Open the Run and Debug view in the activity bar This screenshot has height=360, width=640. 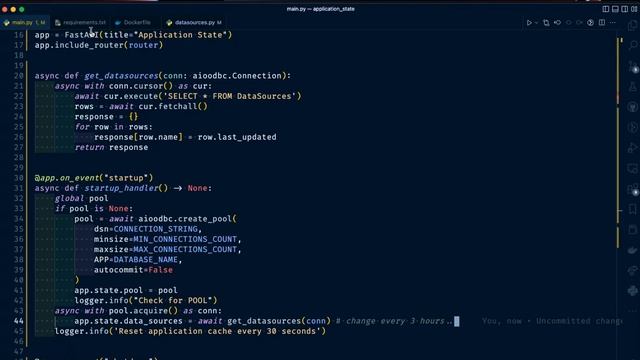click(x=632, y=148)
